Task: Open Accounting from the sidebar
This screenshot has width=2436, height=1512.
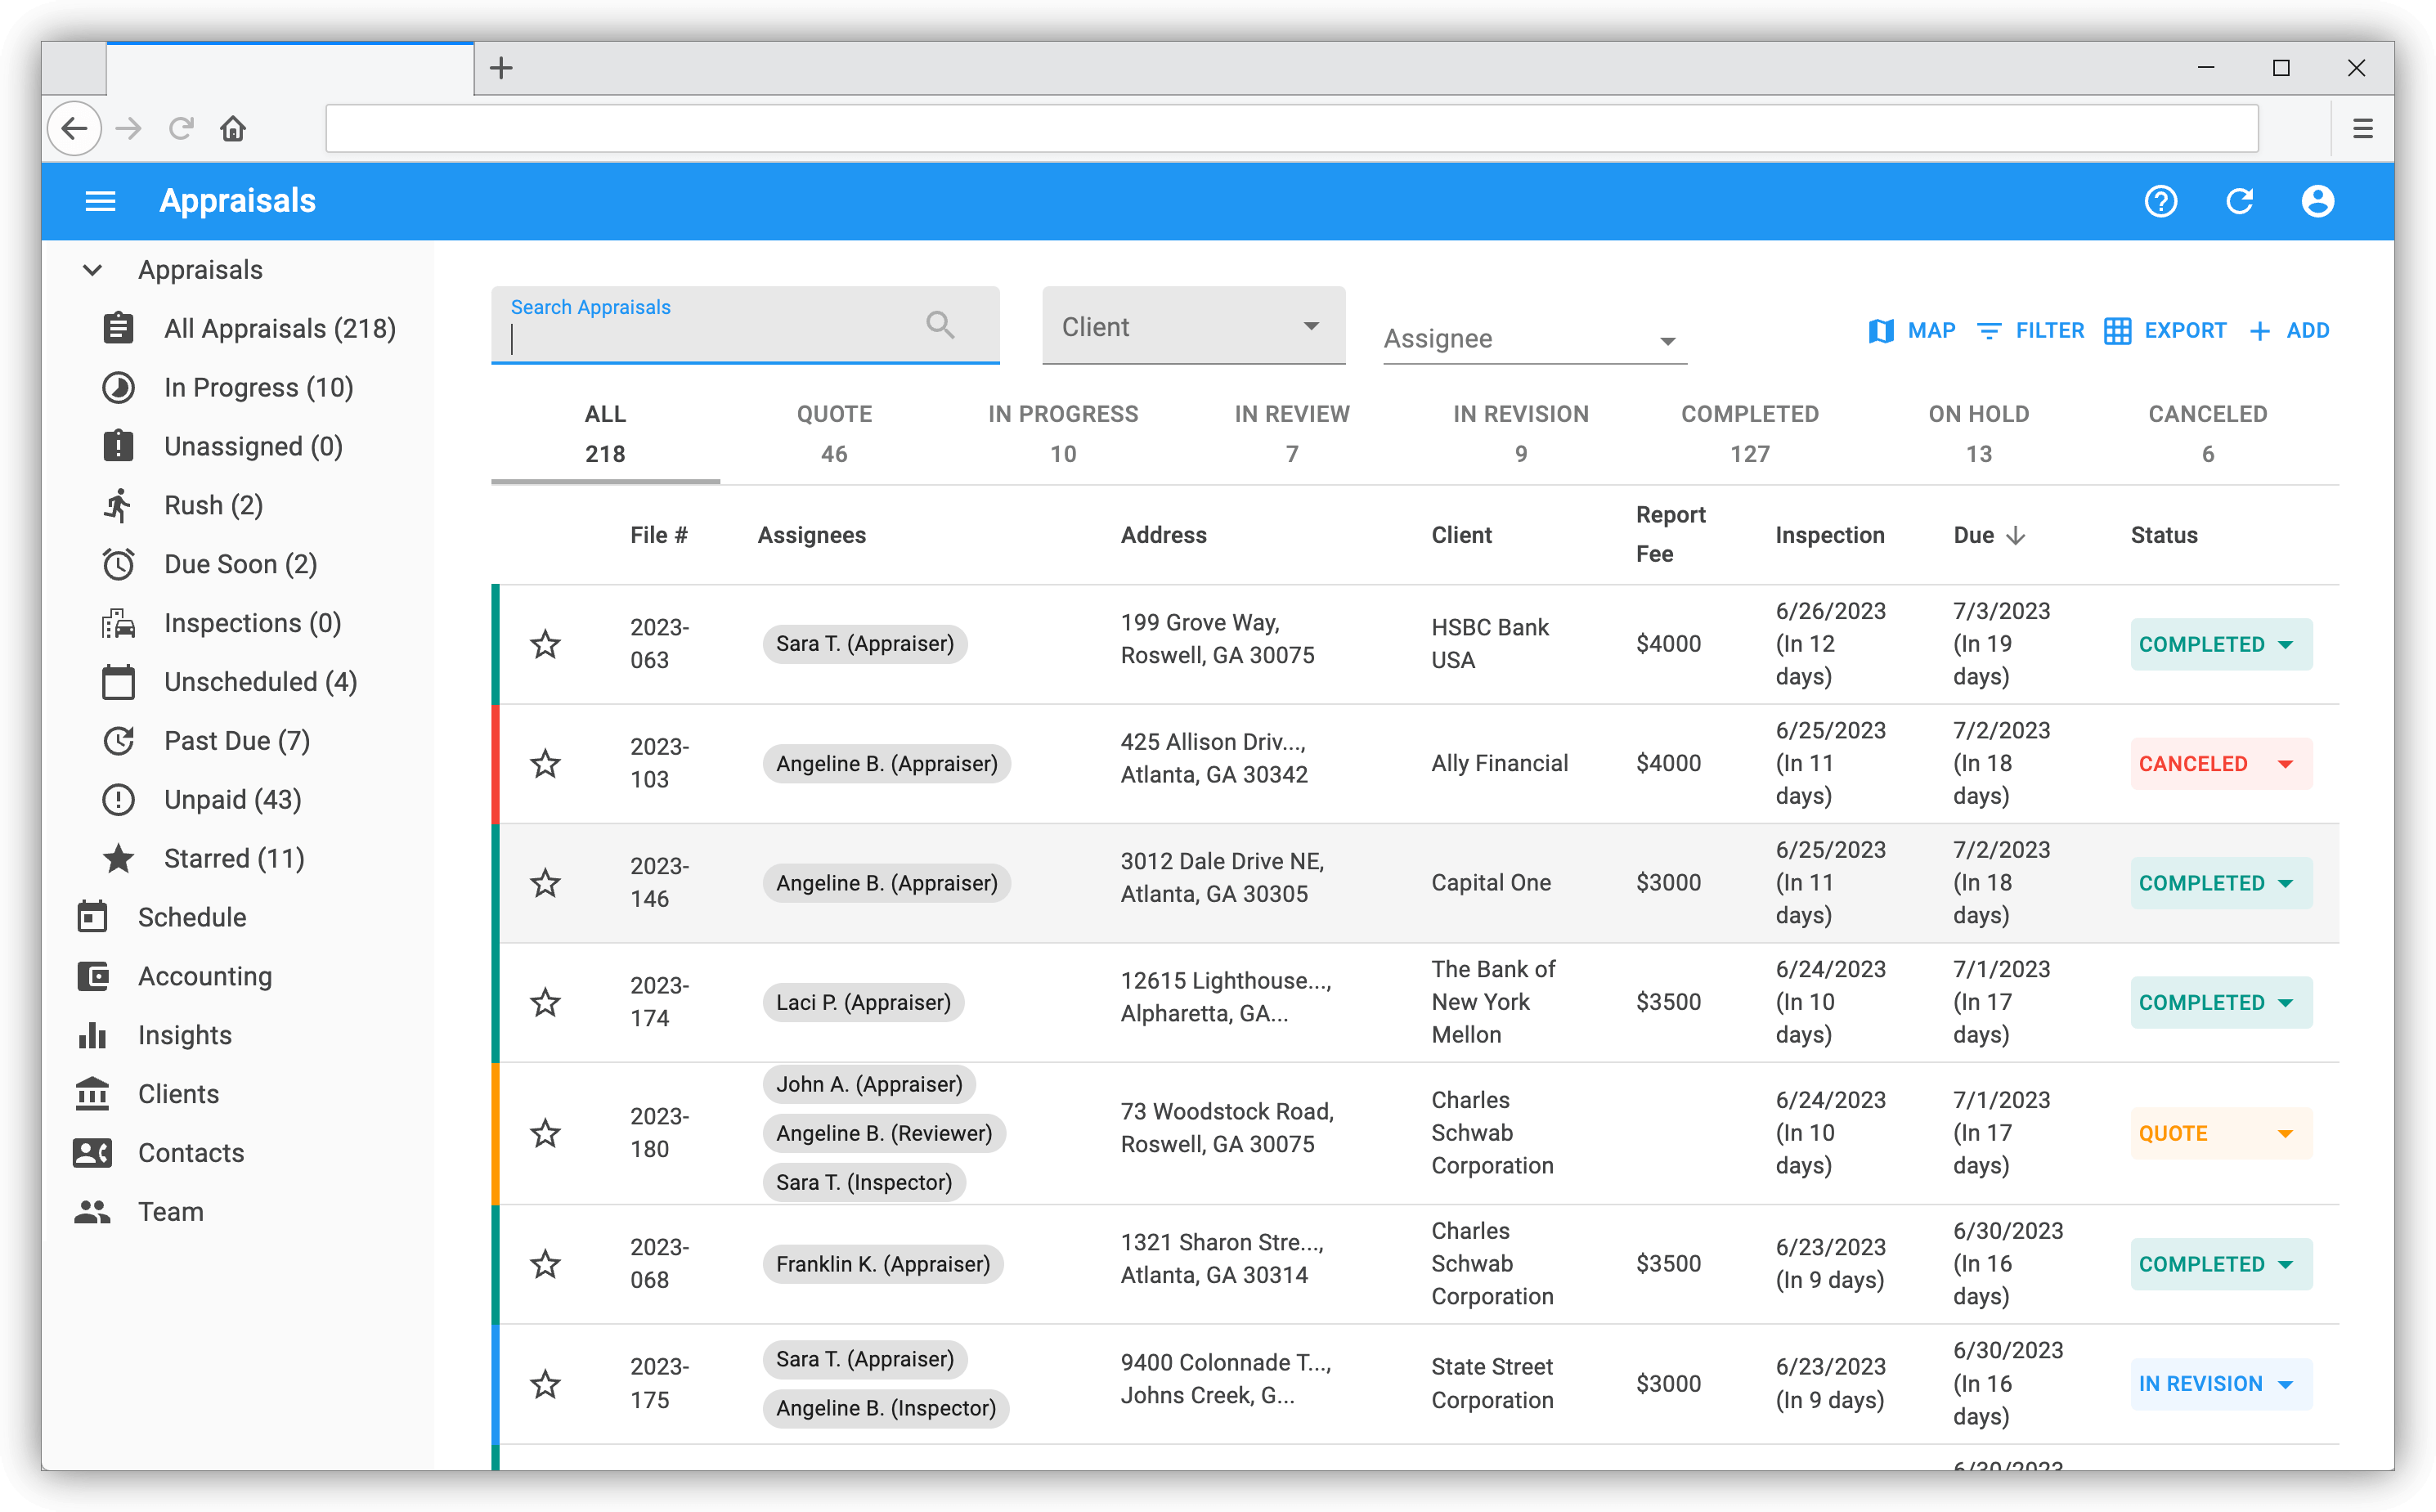Action: pos(204,976)
